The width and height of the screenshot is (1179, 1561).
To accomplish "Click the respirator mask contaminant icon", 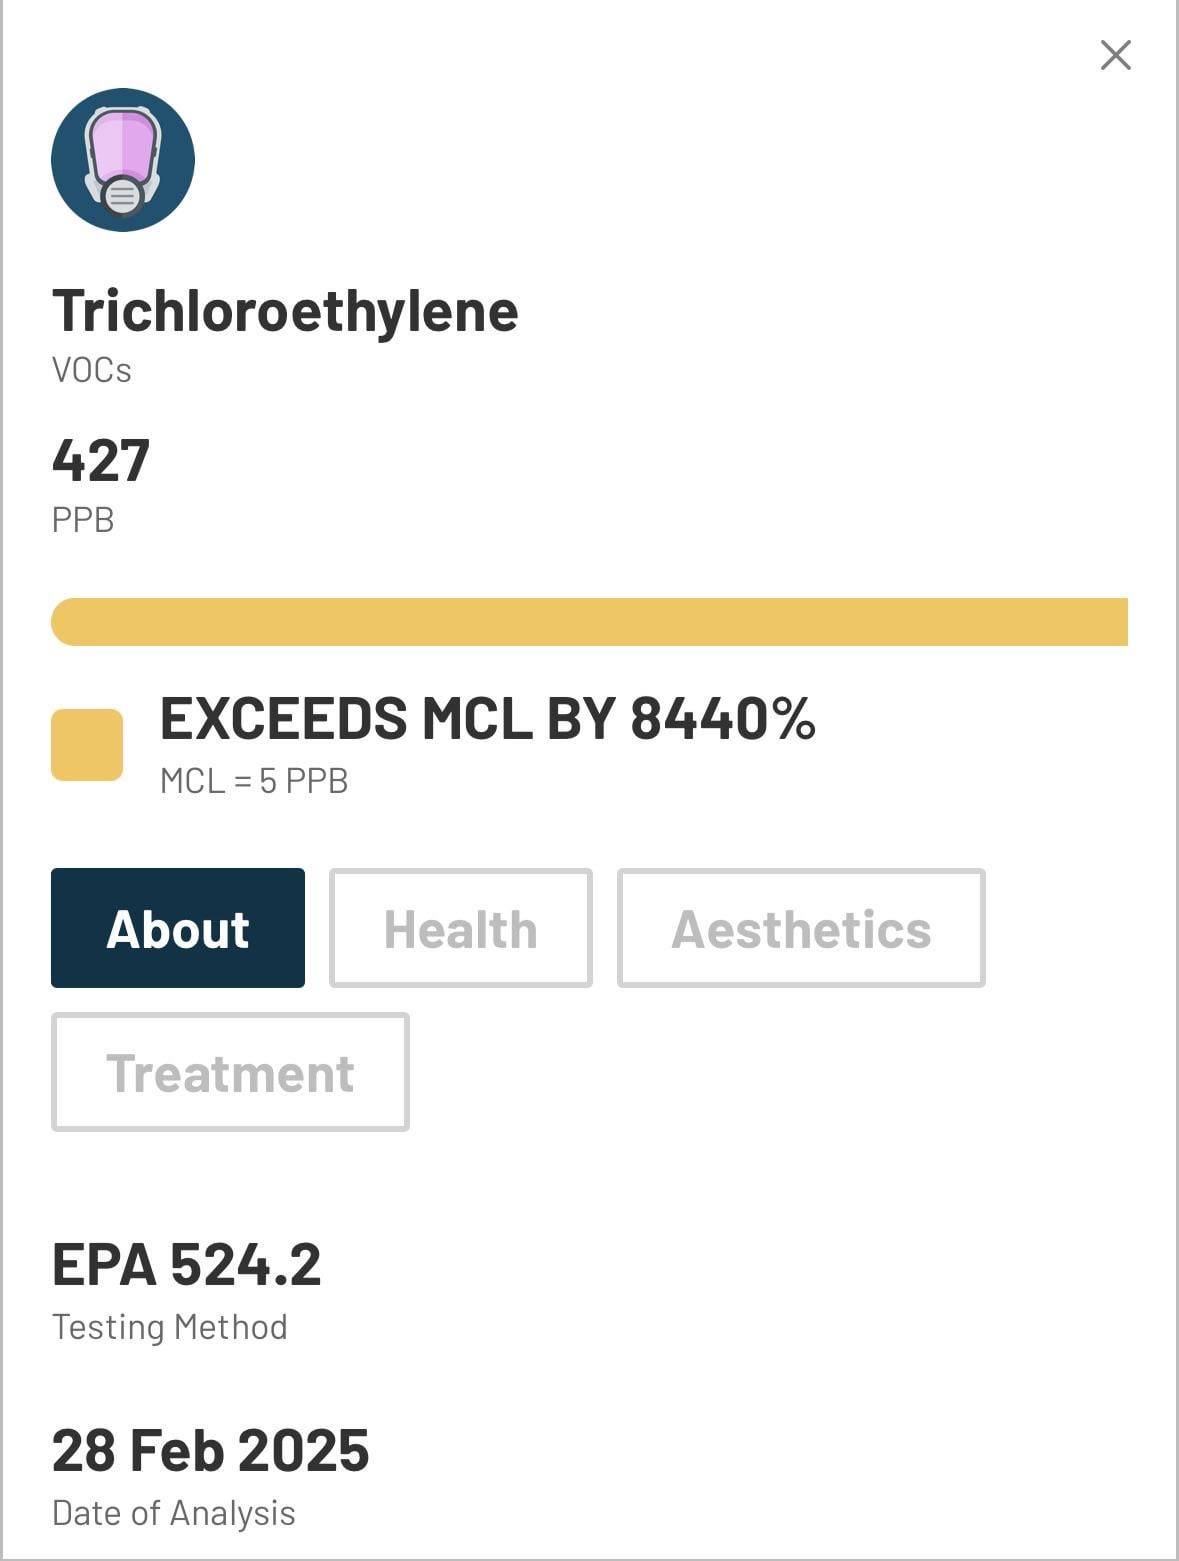I will click(x=122, y=160).
